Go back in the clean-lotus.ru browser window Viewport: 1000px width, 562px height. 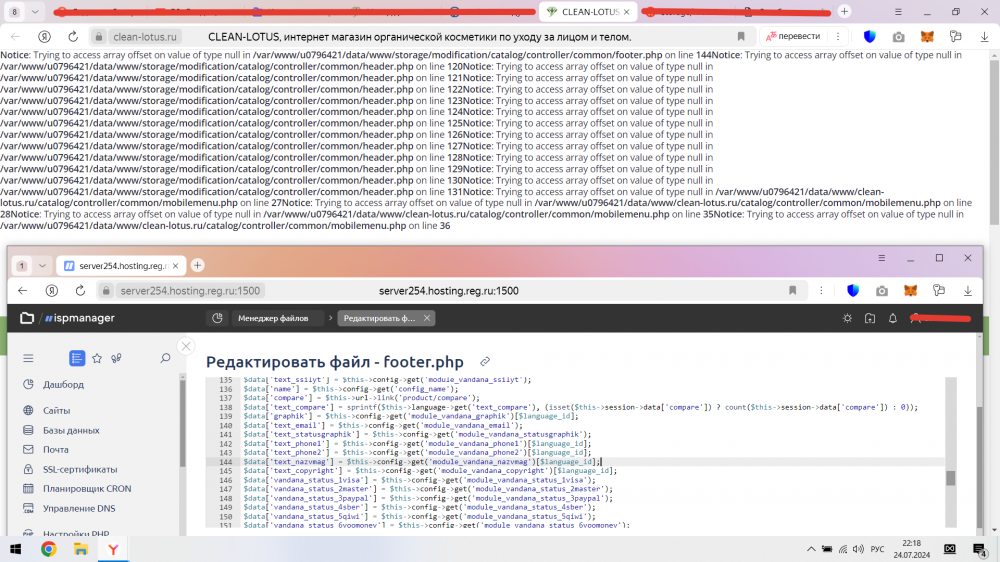(x=16, y=37)
